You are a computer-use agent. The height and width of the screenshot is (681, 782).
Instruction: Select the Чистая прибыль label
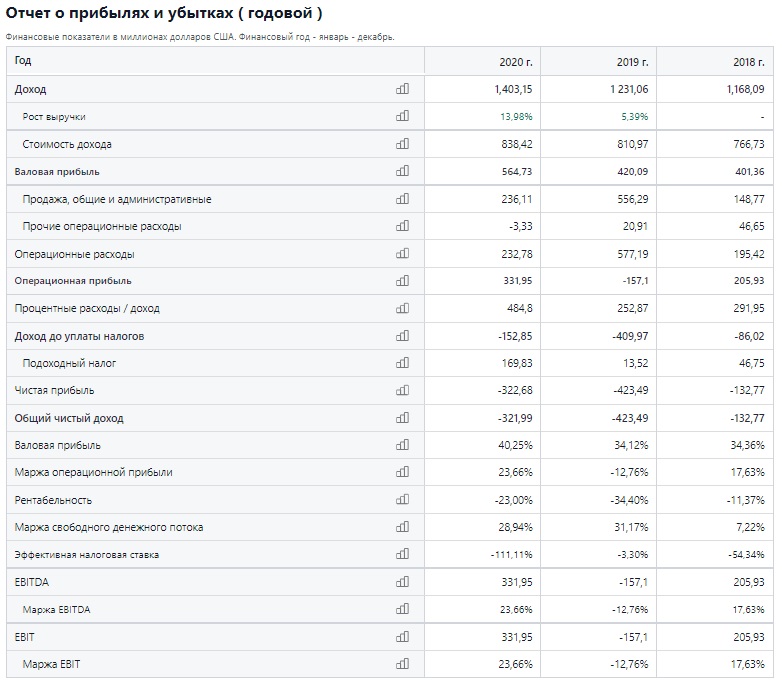(54, 390)
